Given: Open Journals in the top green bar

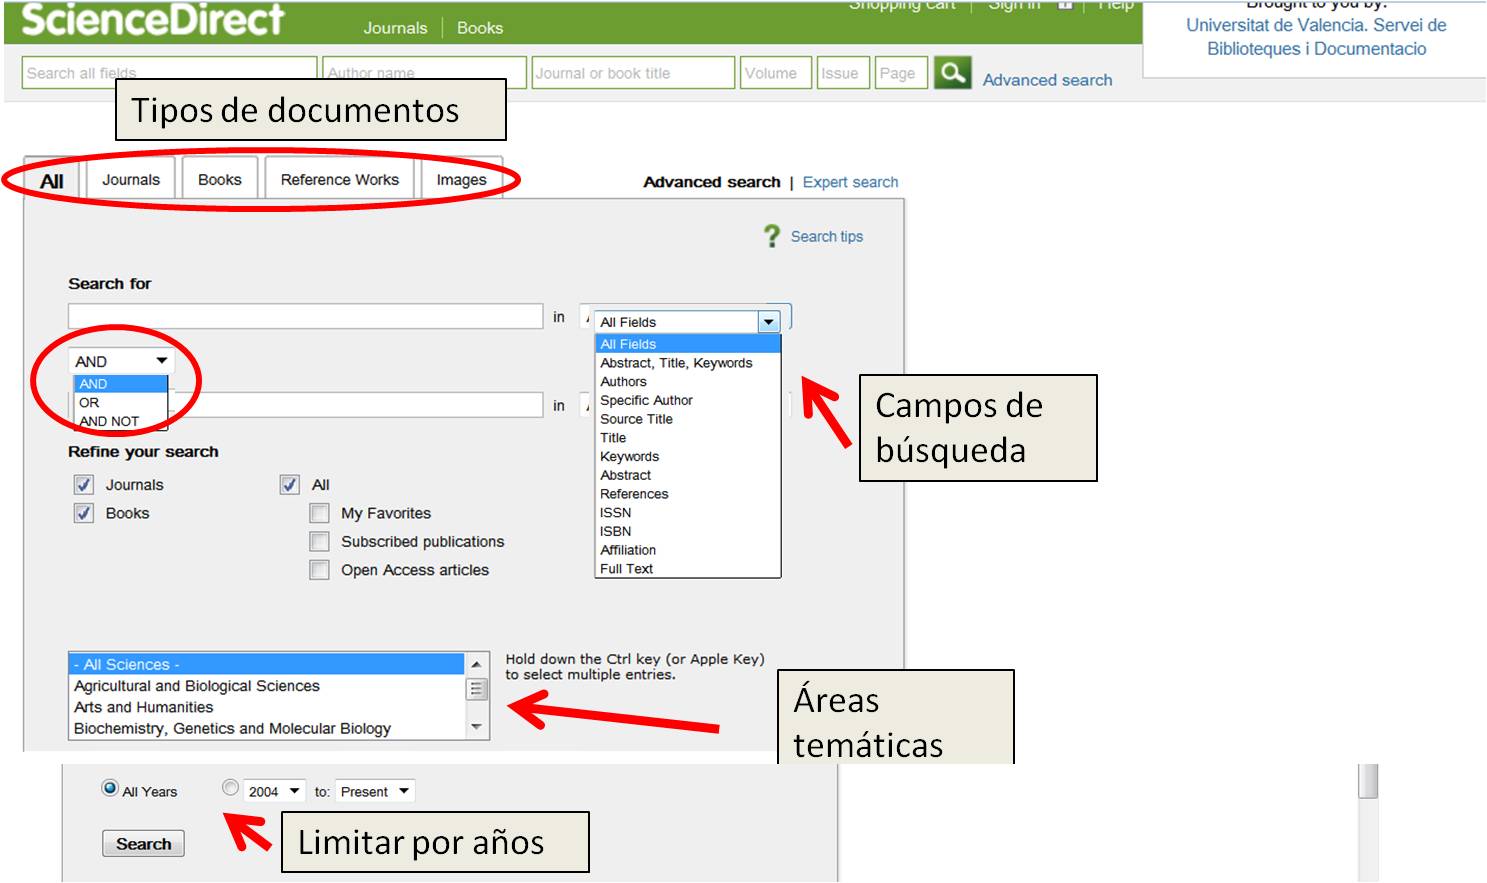Looking at the screenshot, I should point(395,28).
